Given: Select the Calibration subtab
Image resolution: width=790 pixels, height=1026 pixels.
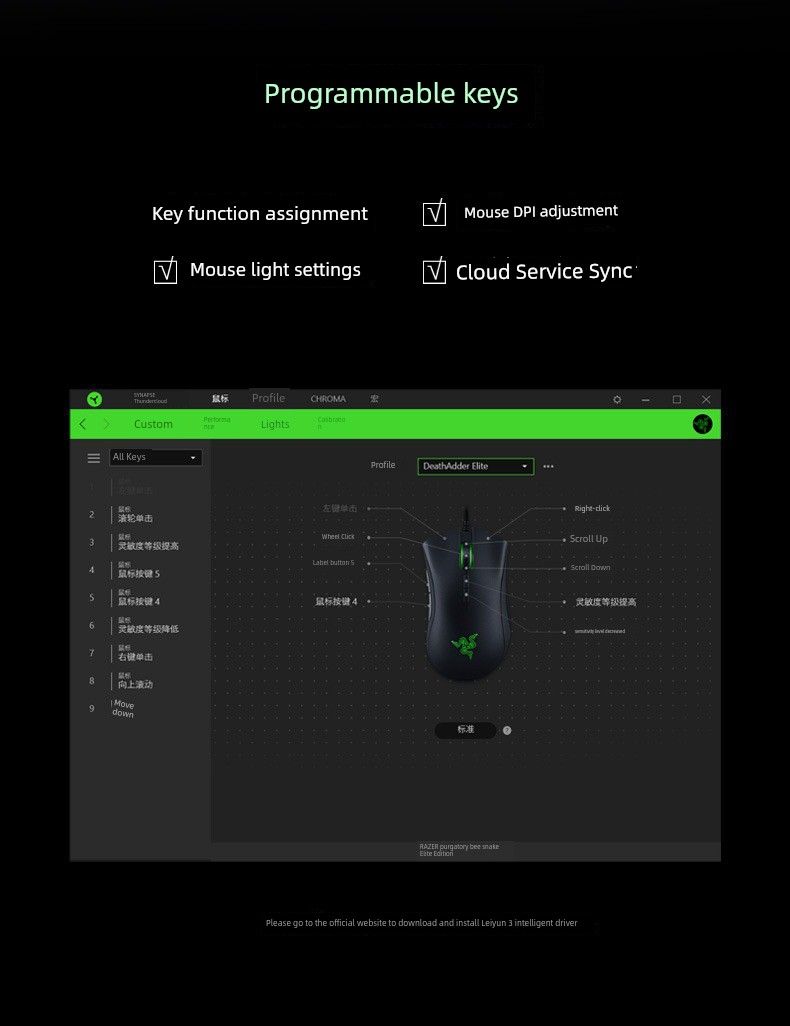Looking at the screenshot, I should [x=331, y=423].
